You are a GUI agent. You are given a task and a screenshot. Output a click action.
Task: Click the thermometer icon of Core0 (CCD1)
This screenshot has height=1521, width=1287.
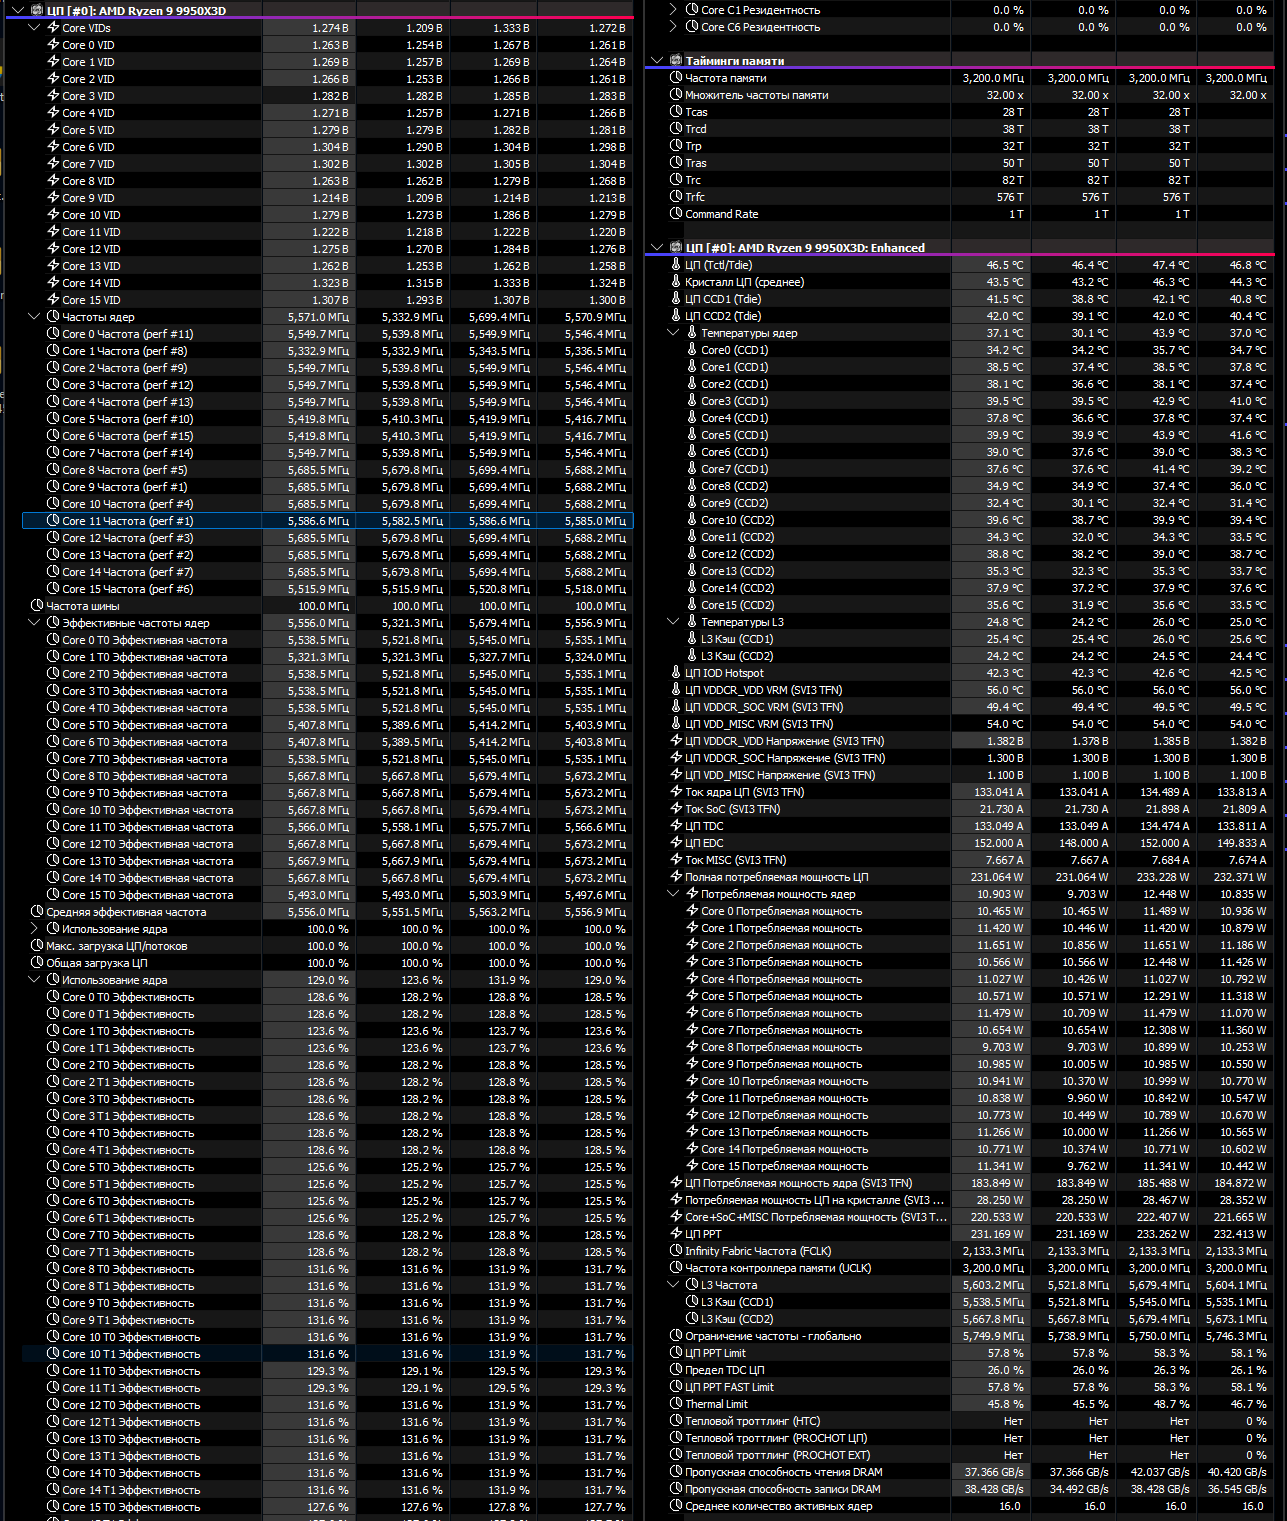coord(692,350)
